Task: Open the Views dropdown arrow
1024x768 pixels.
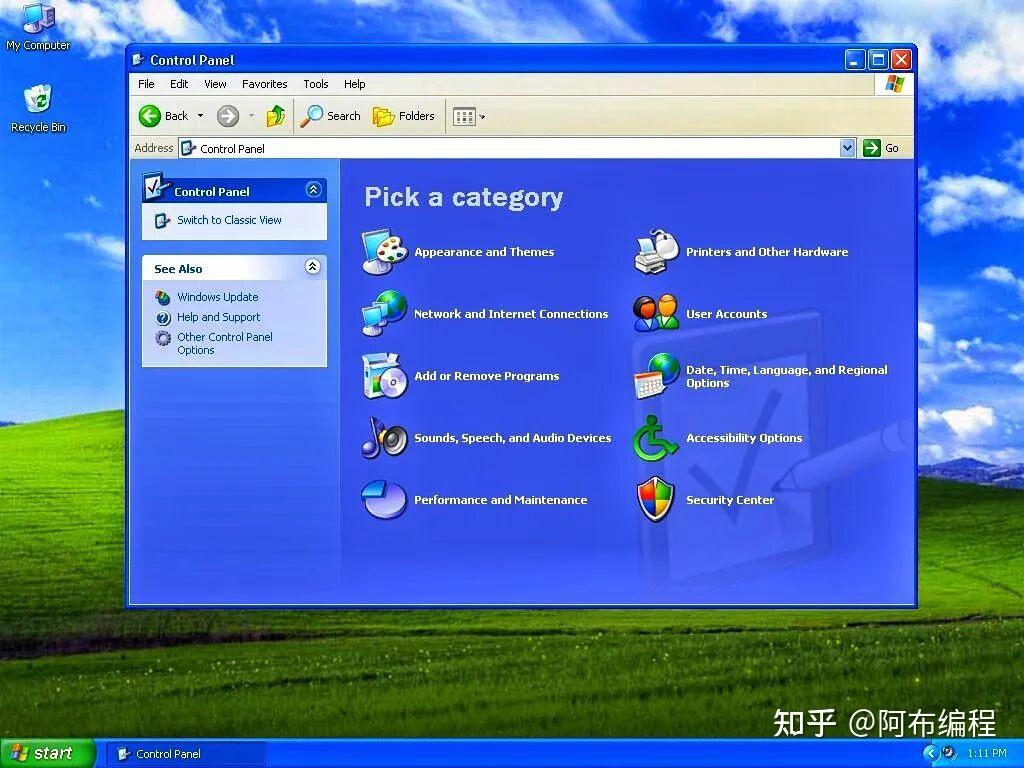Action: 482,118
